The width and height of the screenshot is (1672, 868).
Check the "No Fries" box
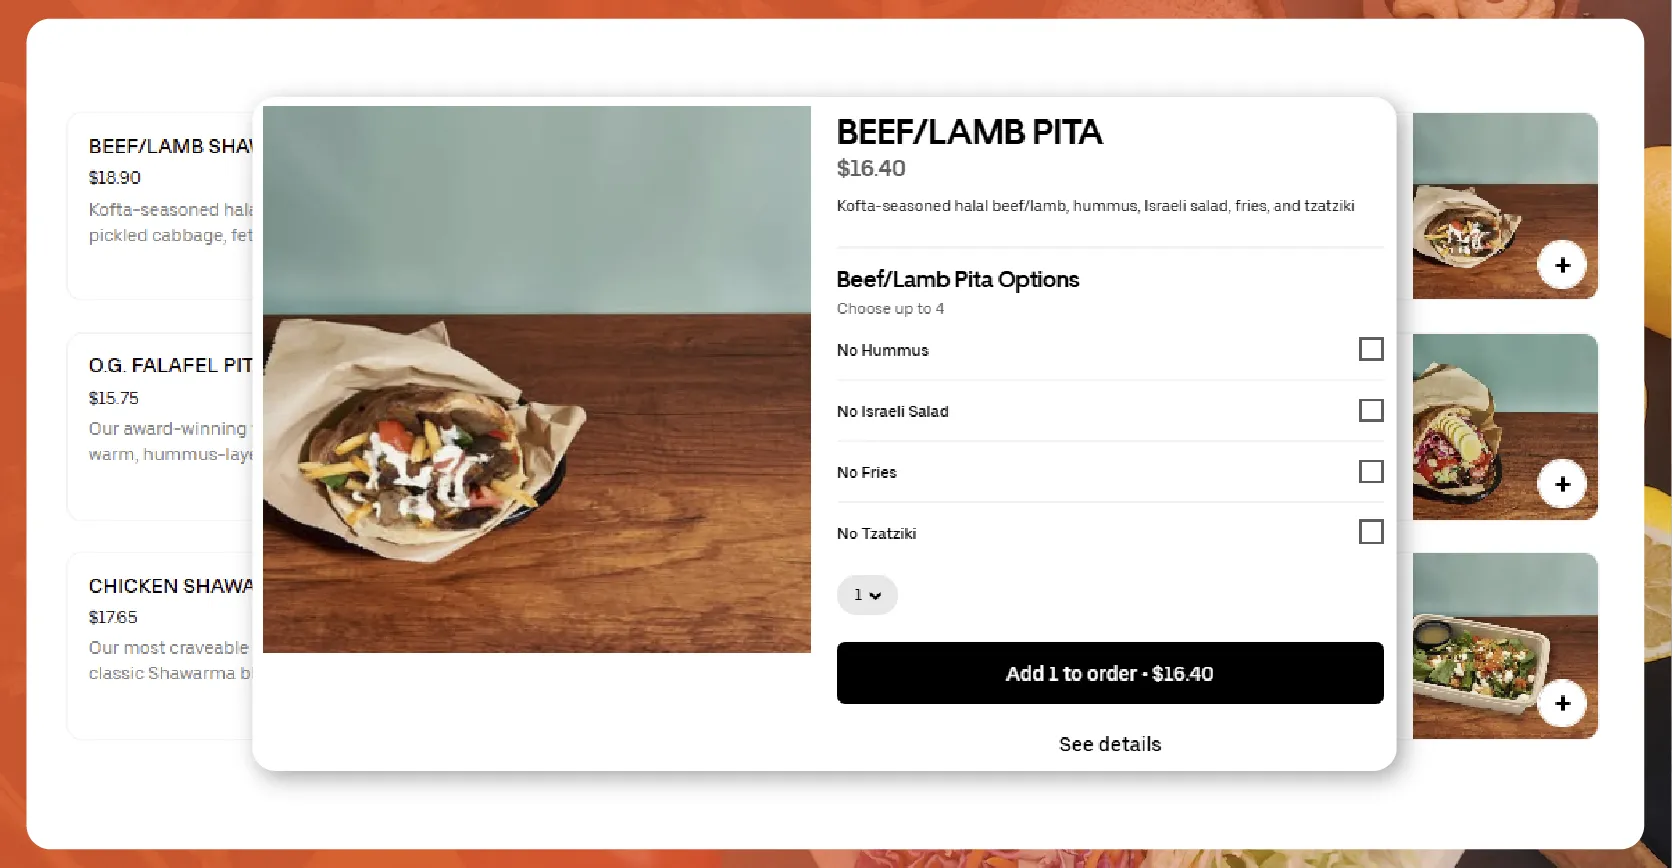[x=1370, y=471]
